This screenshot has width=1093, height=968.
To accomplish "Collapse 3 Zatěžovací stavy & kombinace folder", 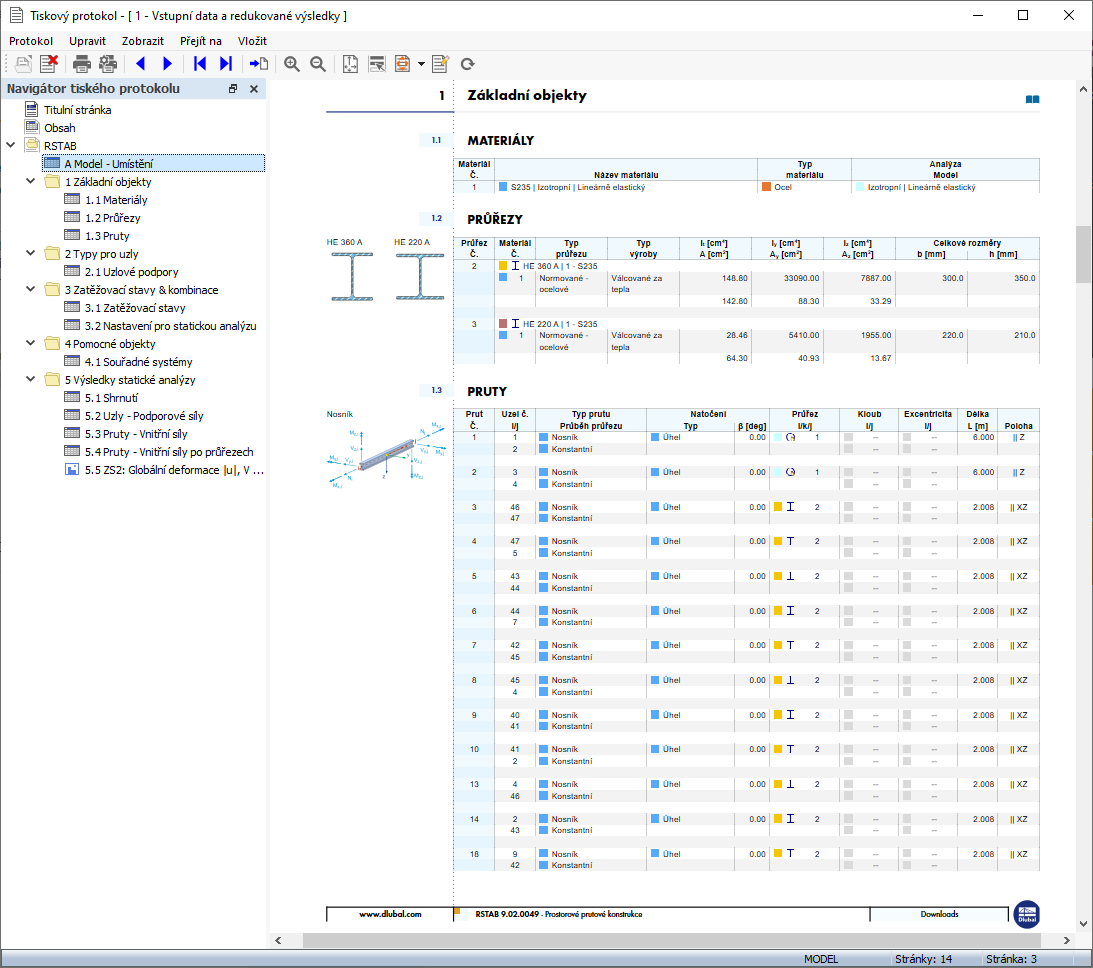I will pyautogui.click(x=31, y=289).
